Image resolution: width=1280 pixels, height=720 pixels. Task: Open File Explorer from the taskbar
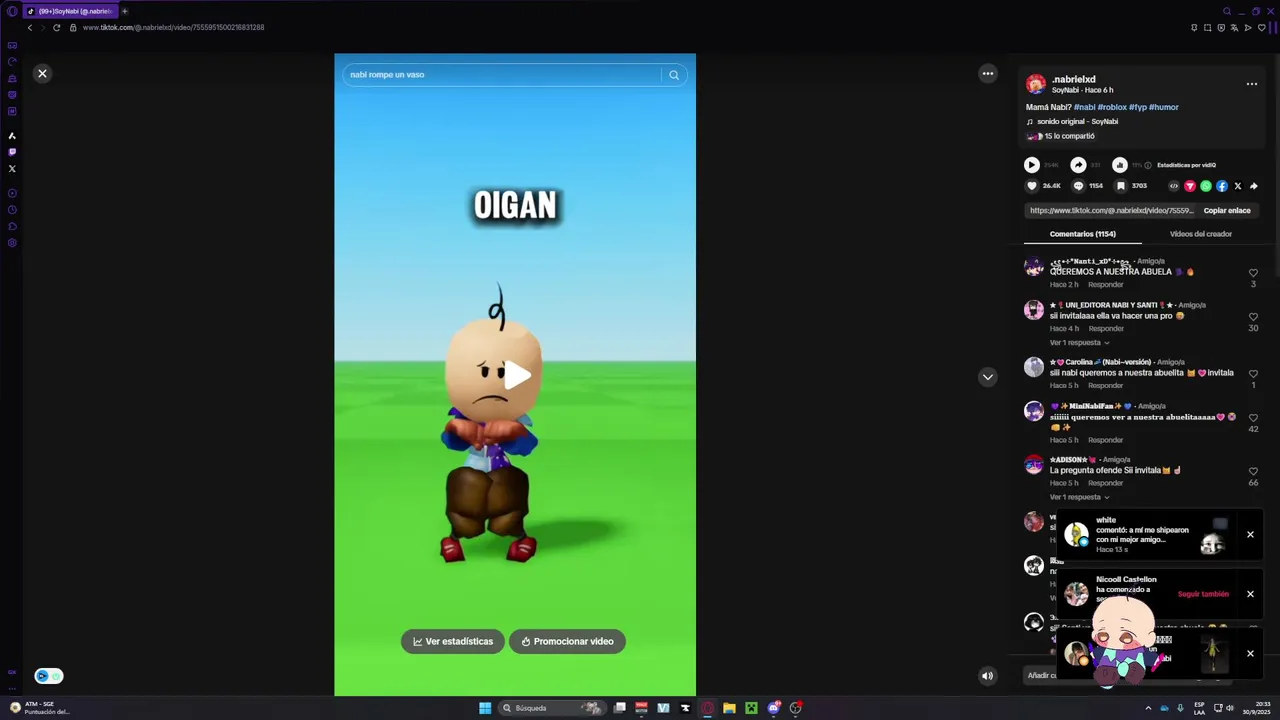point(729,708)
